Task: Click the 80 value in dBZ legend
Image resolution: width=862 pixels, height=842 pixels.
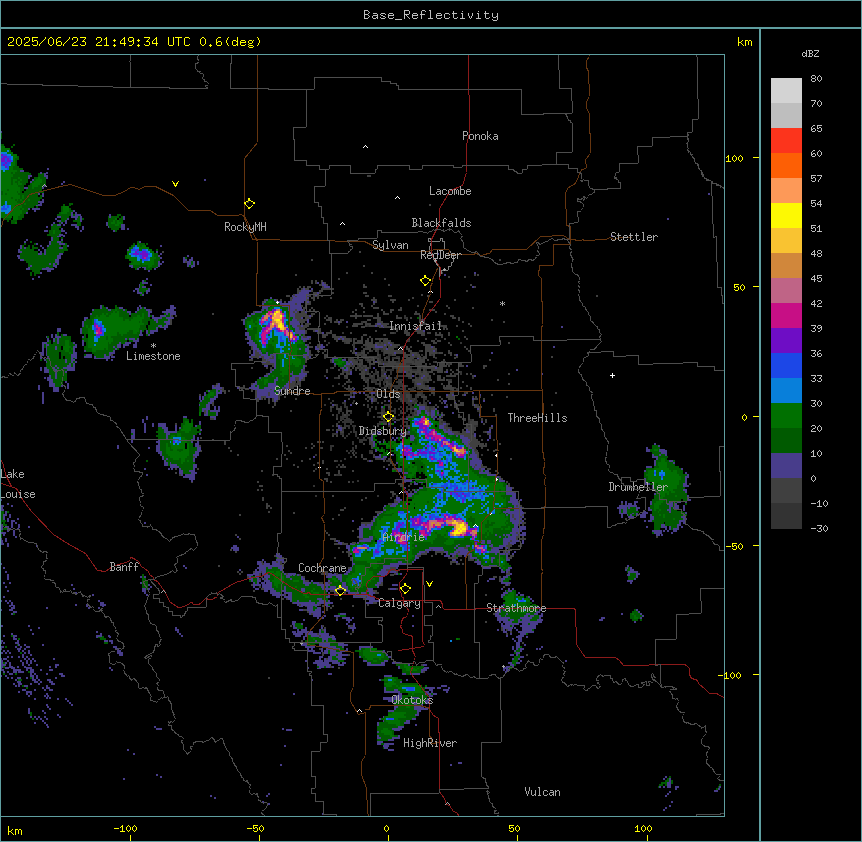Action: [x=816, y=79]
